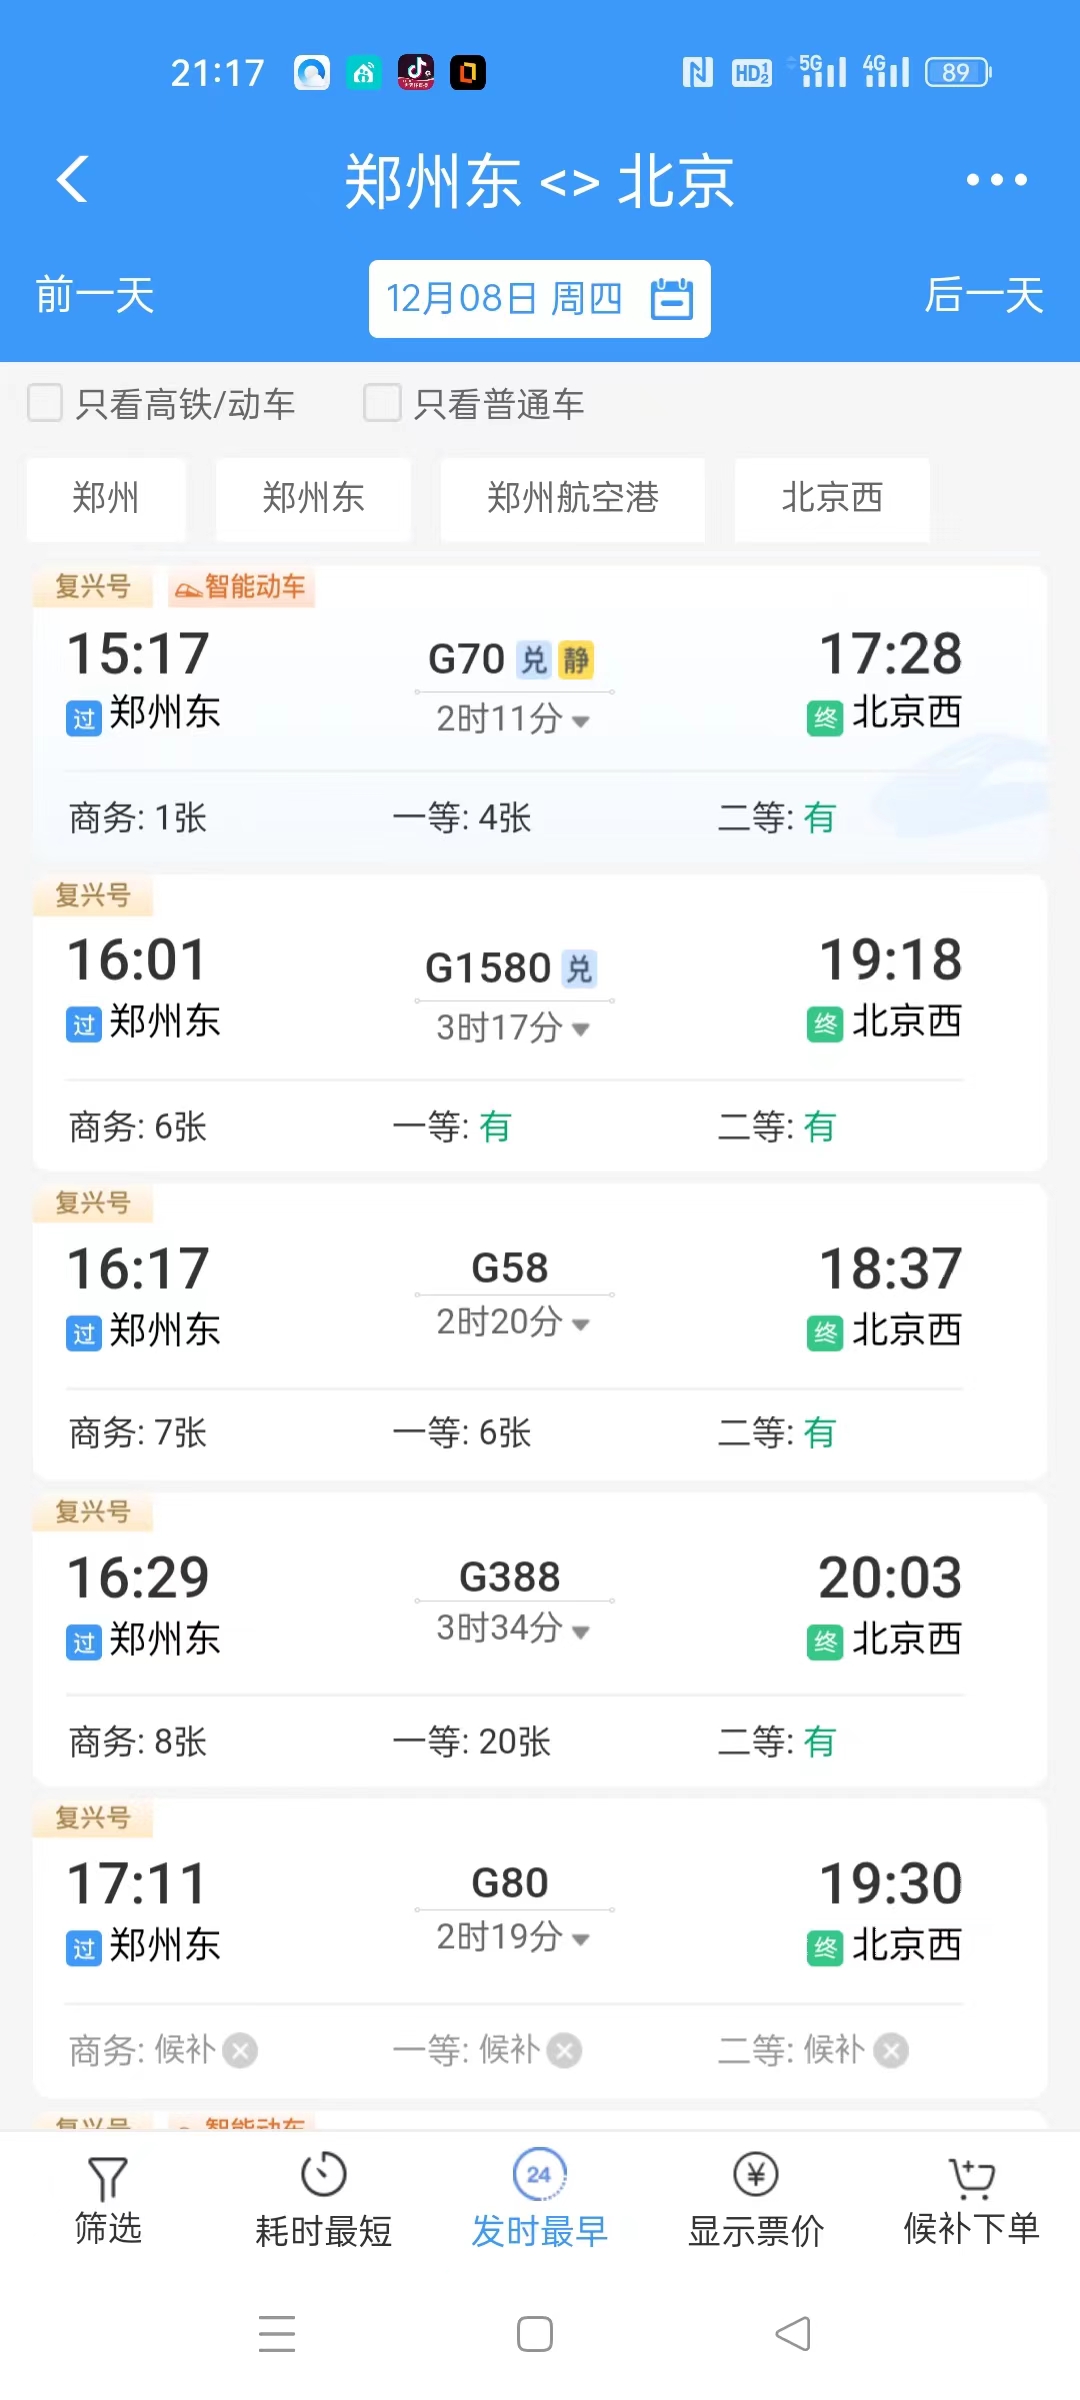Enable only high-speed/bullet trains checkbox
Viewport: 1080px width, 2400px height.
(x=45, y=403)
